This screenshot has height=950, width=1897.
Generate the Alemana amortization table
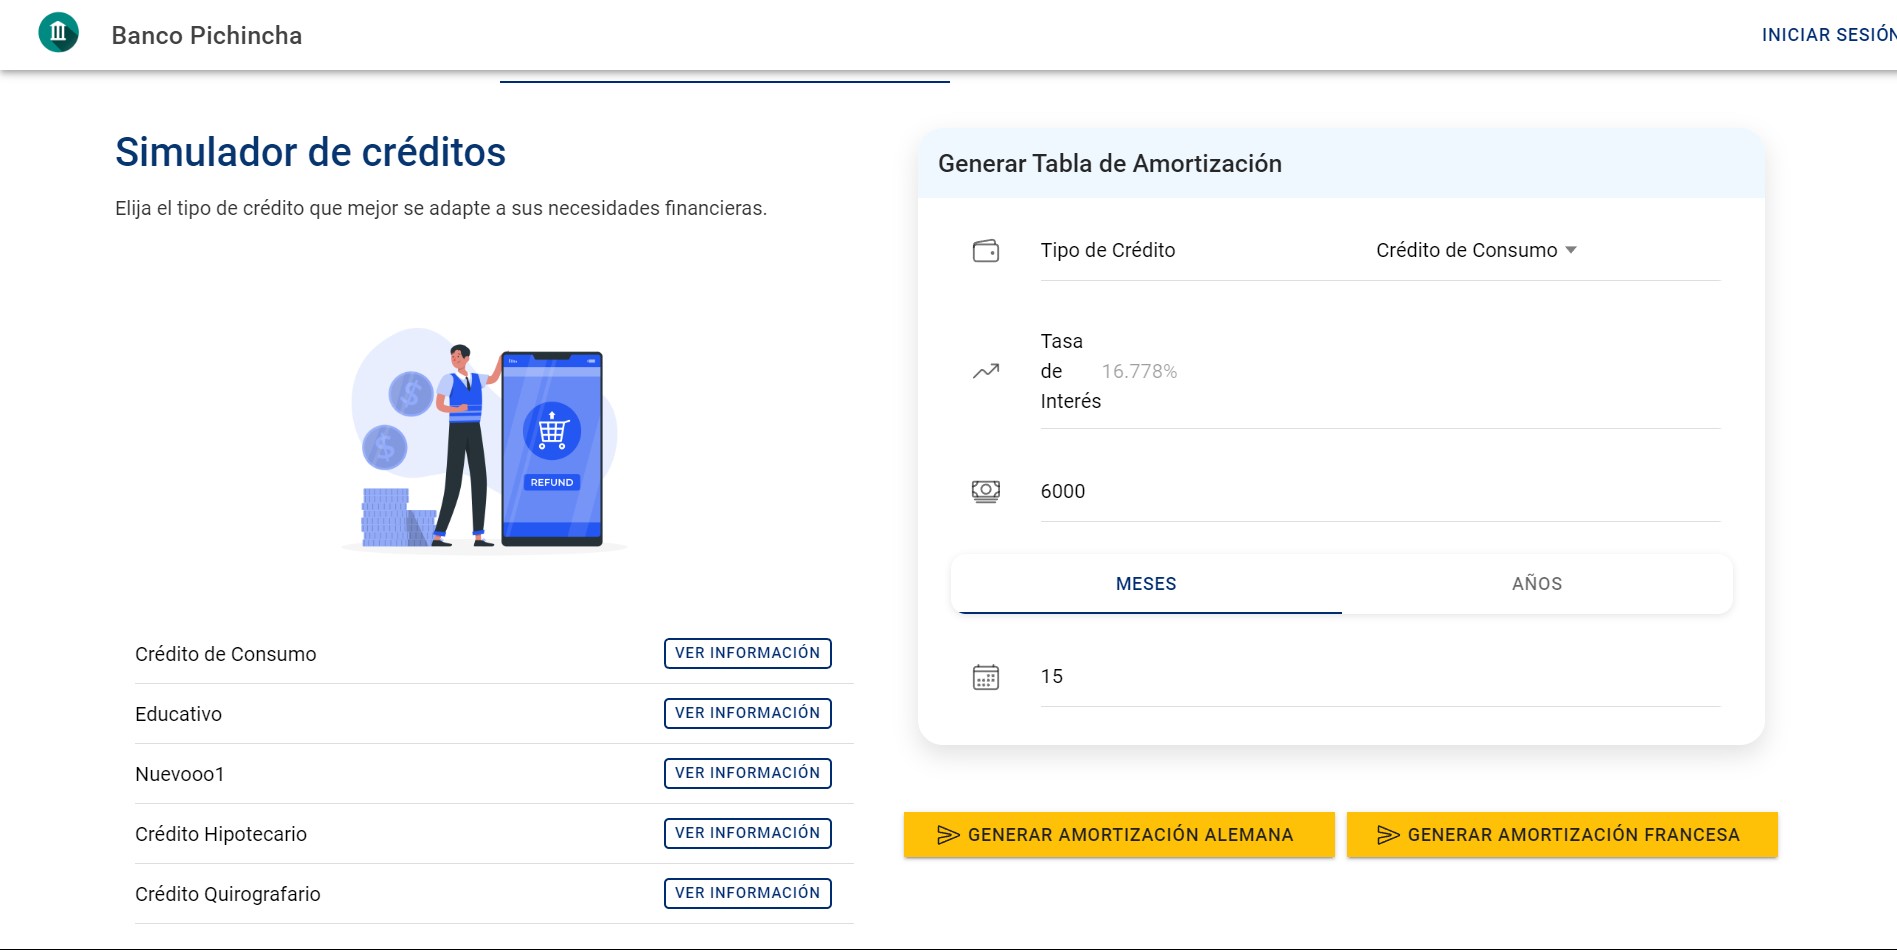1119,835
